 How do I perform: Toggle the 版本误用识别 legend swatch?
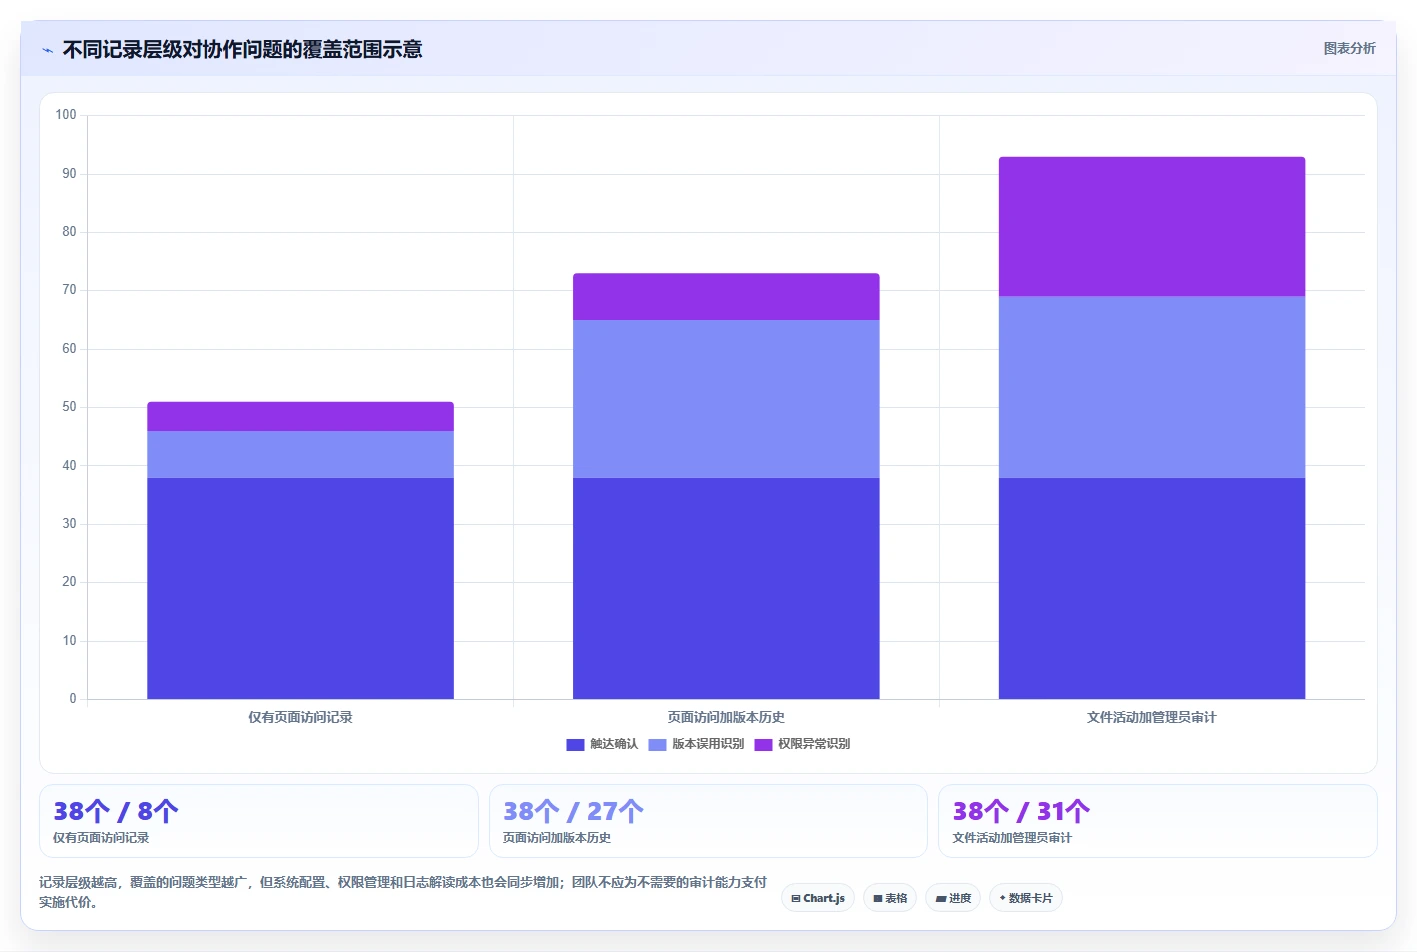point(657,744)
